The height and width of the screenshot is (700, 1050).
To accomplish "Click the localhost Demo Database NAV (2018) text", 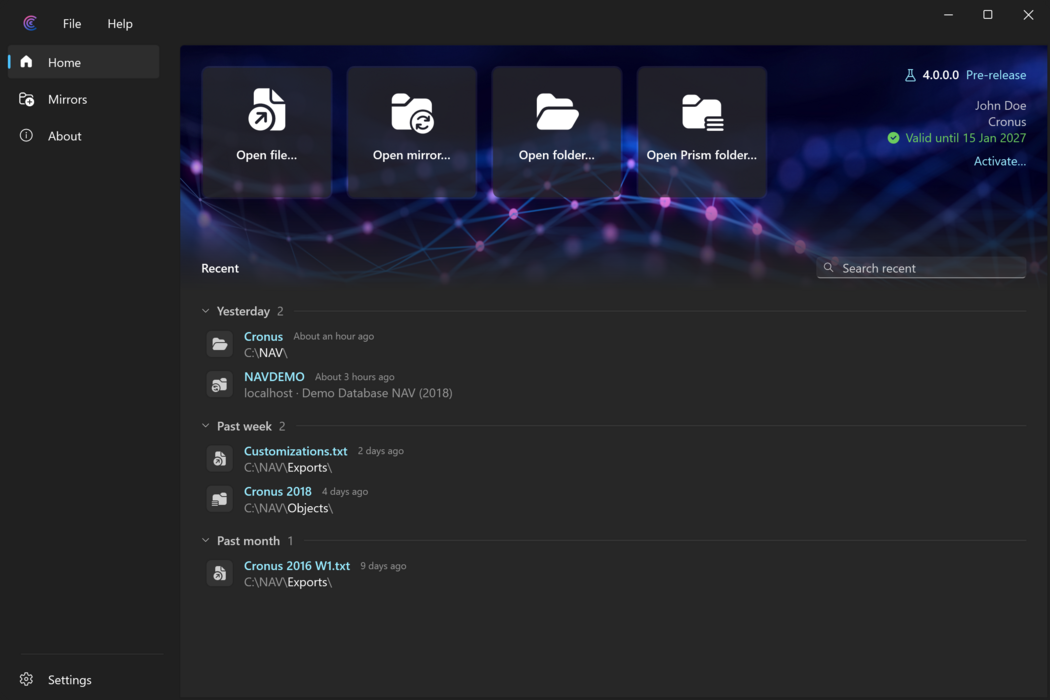I will click(348, 393).
